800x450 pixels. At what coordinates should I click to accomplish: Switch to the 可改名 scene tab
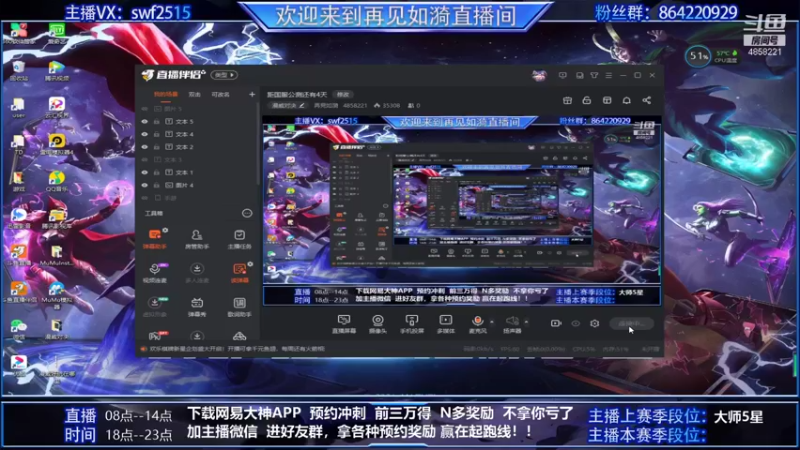pos(220,94)
